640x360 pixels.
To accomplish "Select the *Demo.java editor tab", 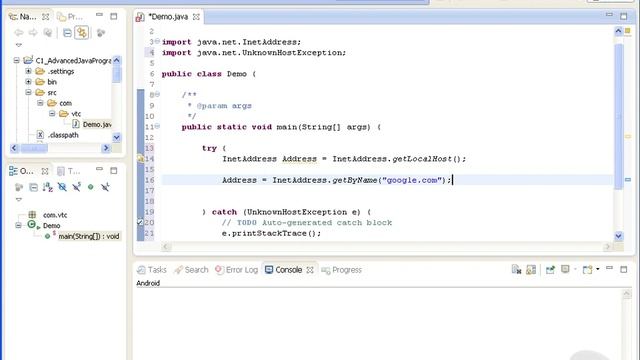I will point(167,17).
